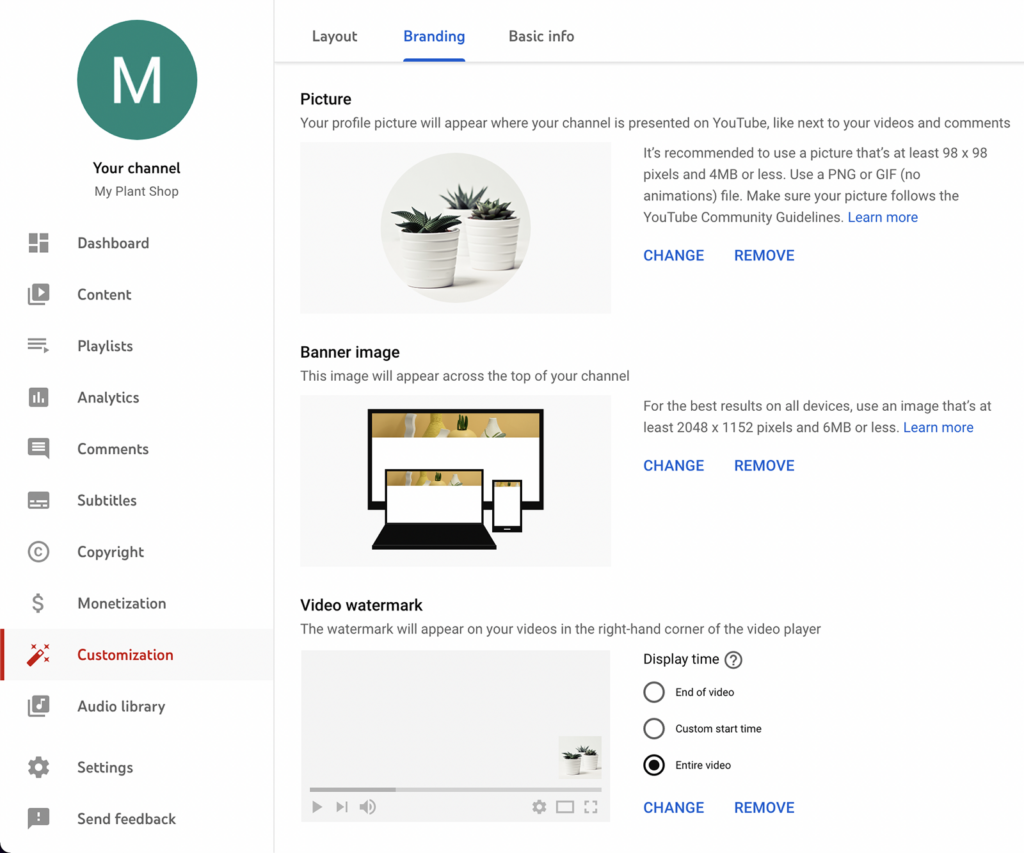Click the fullscreen icon in preview player

591,807
